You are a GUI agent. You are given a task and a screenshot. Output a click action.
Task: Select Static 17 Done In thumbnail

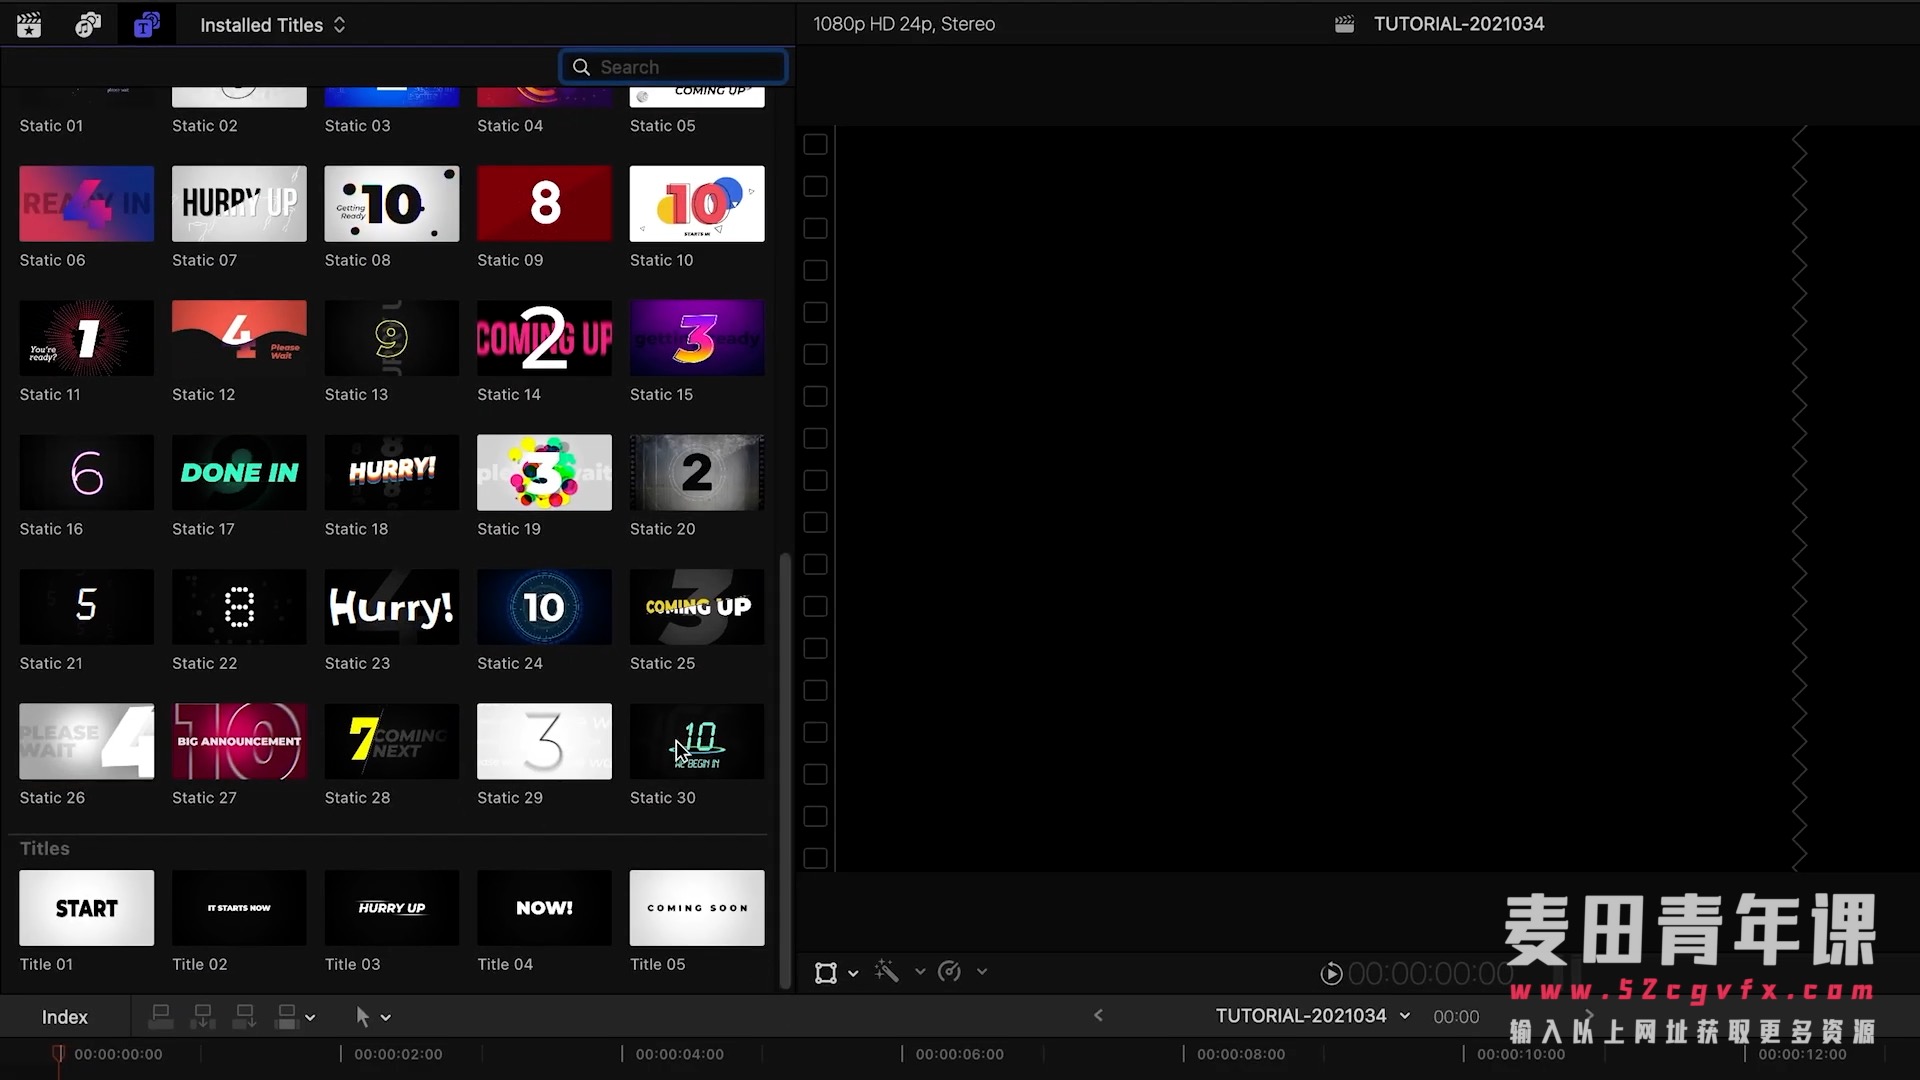pyautogui.click(x=239, y=473)
